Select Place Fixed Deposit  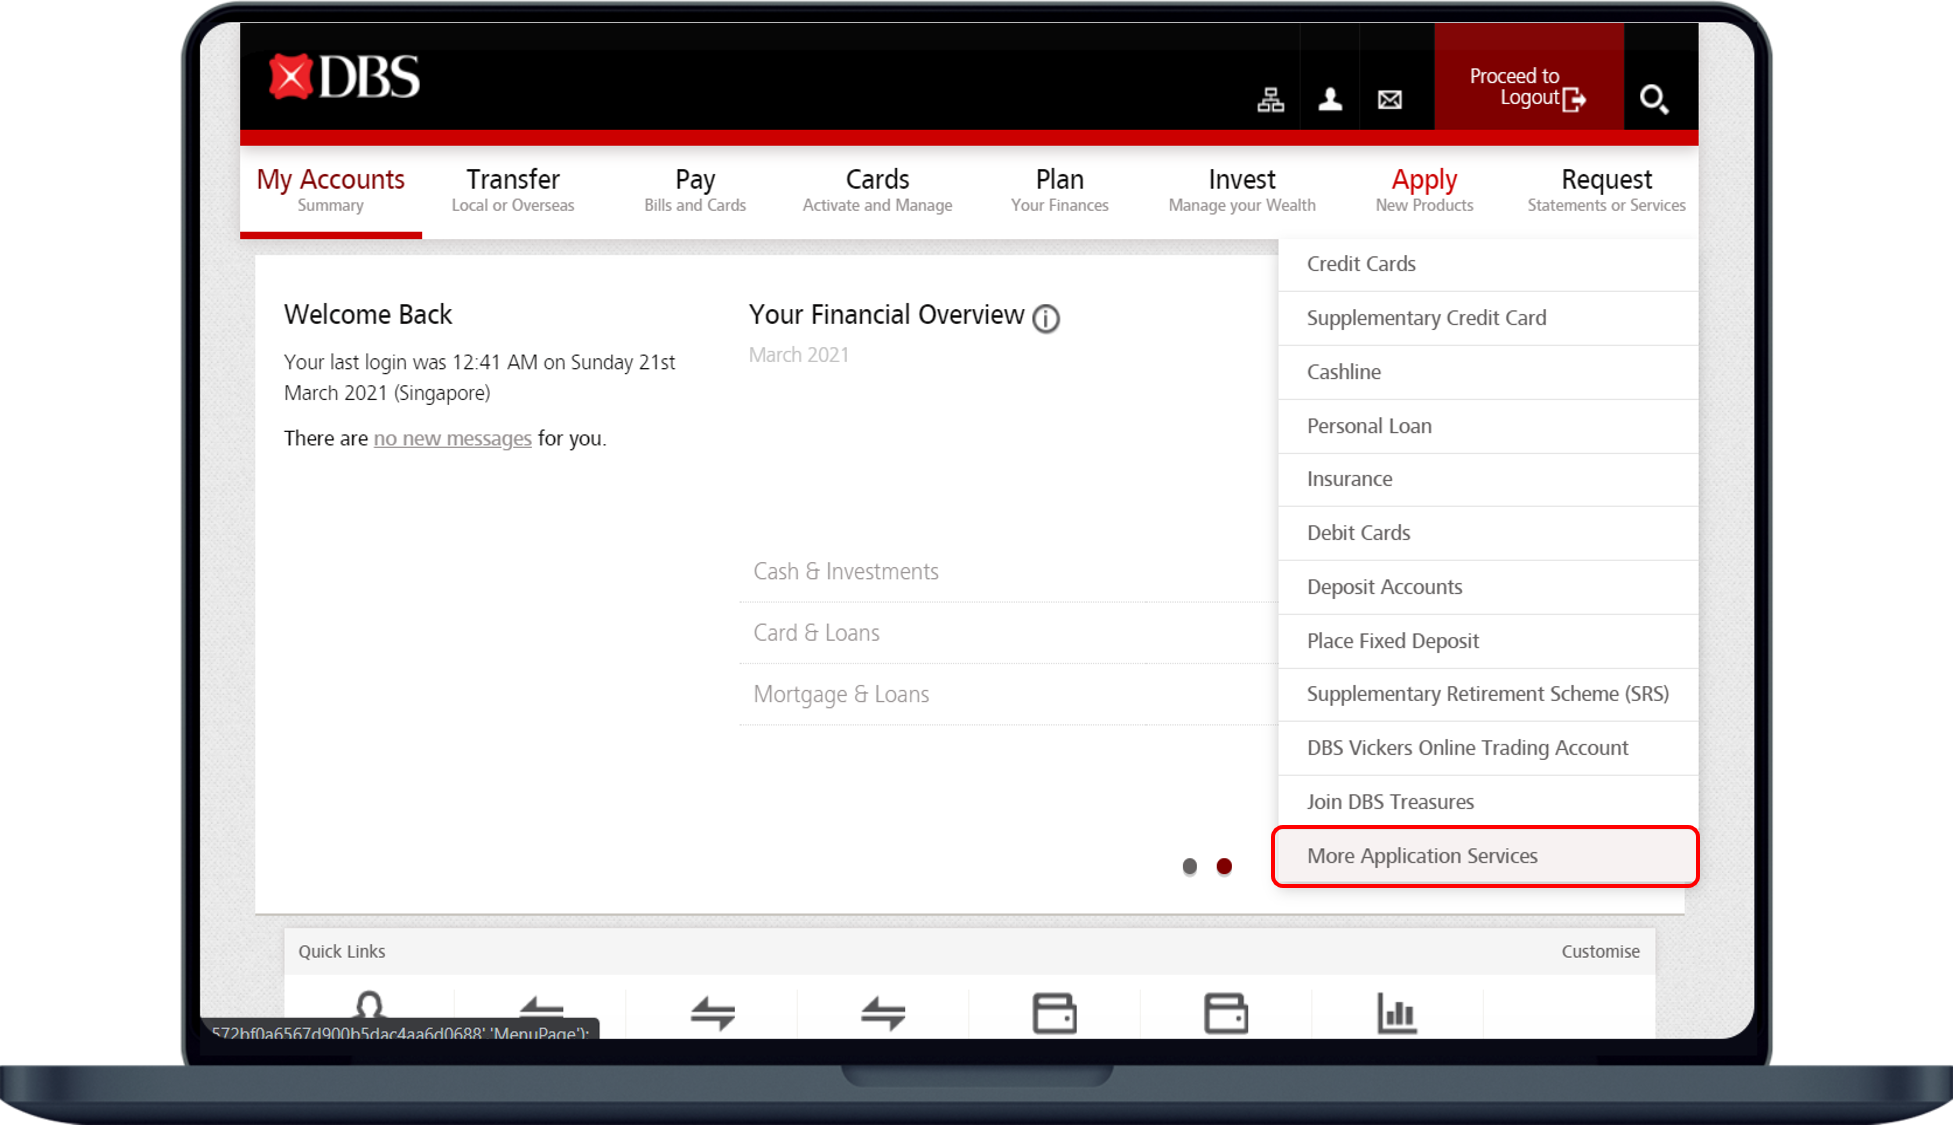[1488, 641]
